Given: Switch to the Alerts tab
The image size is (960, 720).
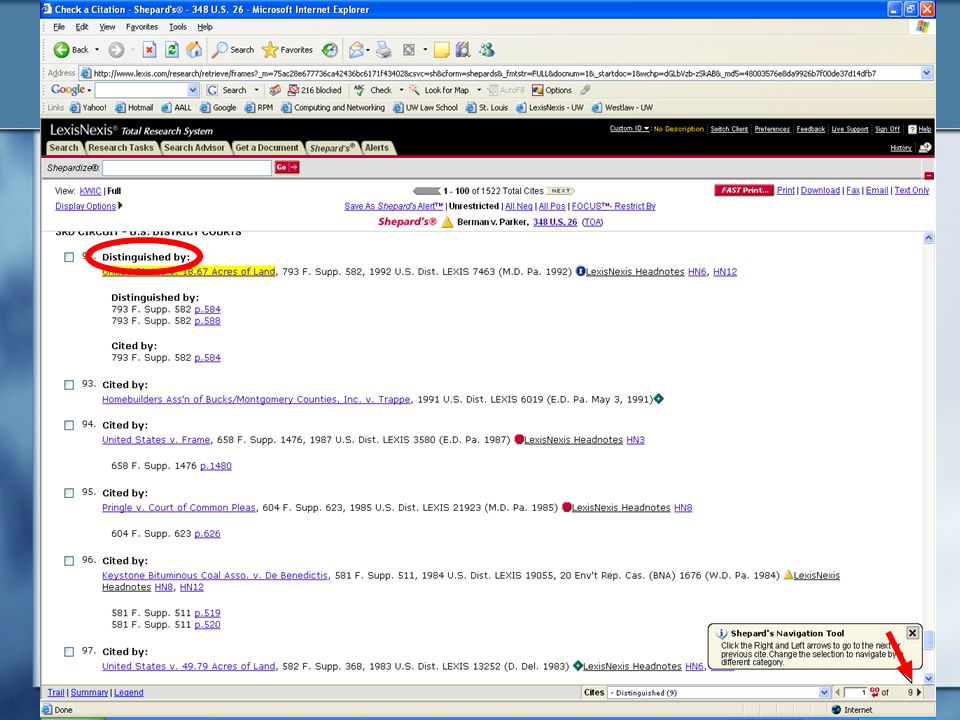Looking at the screenshot, I should (377, 148).
